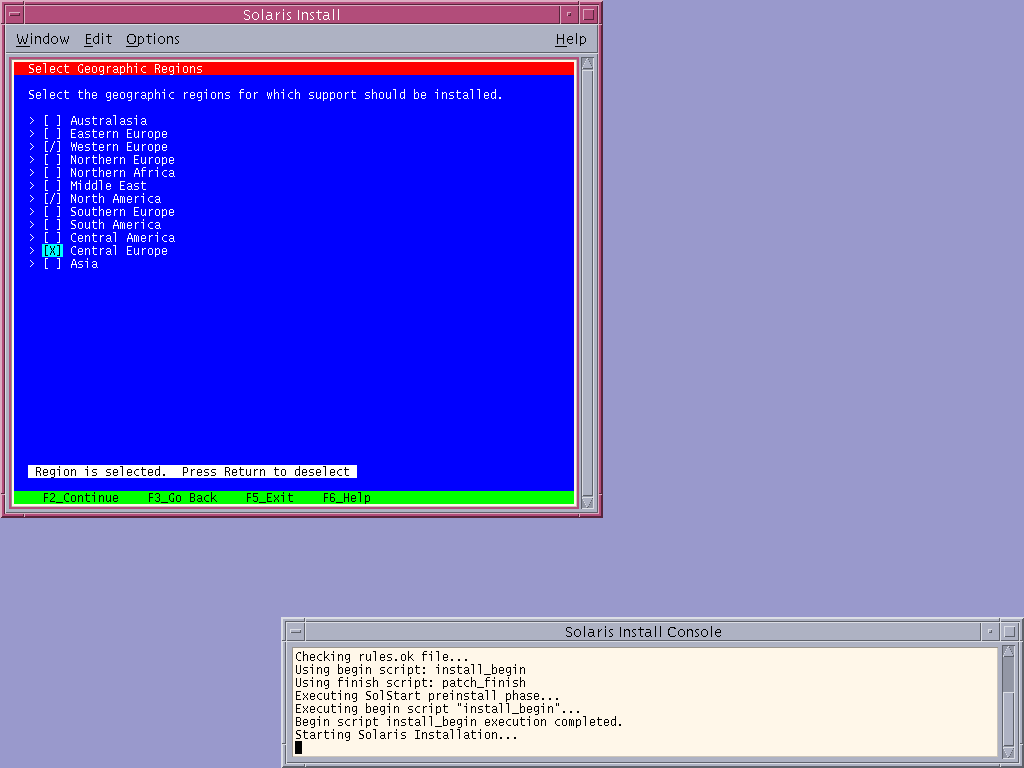Click F6_Help for assistance
The image size is (1024, 768).
(347, 498)
